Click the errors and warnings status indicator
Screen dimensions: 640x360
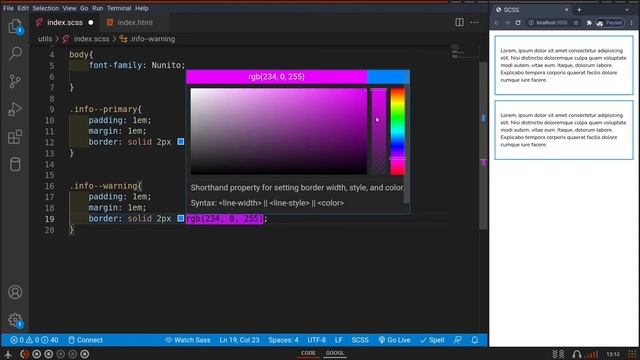click(x=25, y=340)
